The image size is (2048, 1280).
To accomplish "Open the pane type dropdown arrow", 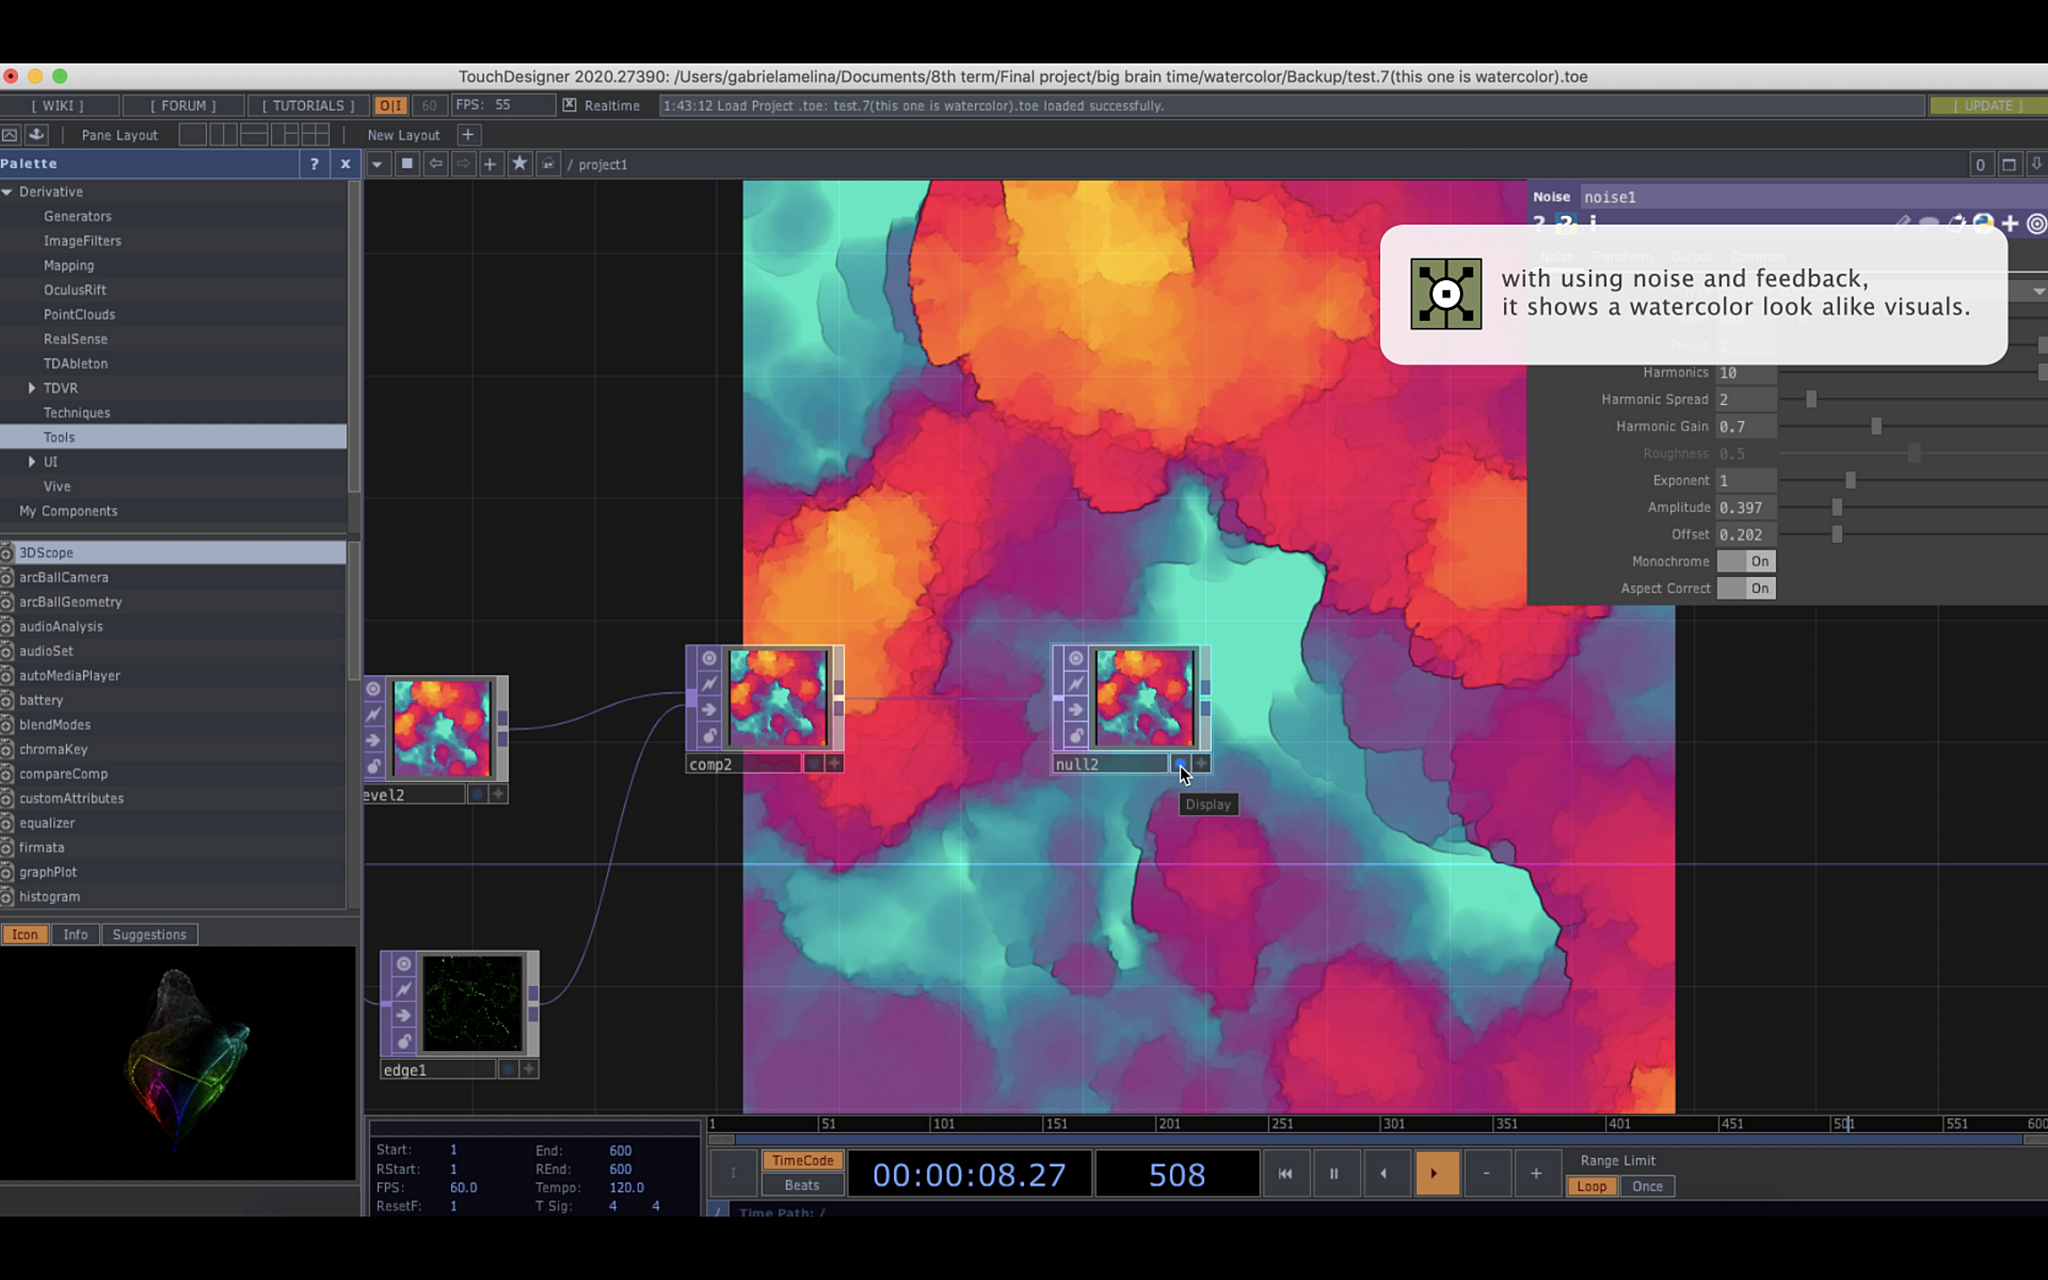I will click(x=377, y=164).
